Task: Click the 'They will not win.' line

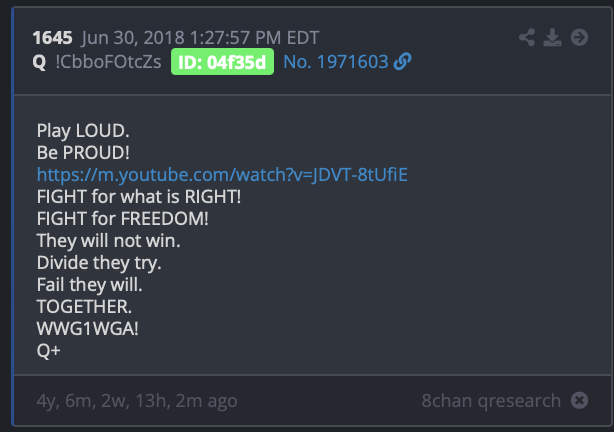Action: pos(108,240)
